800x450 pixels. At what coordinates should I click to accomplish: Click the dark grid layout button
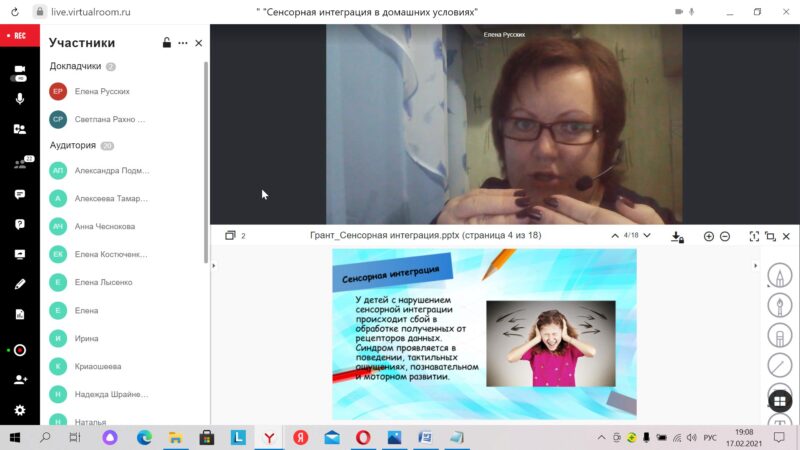pyautogui.click(x=780, y=402)
